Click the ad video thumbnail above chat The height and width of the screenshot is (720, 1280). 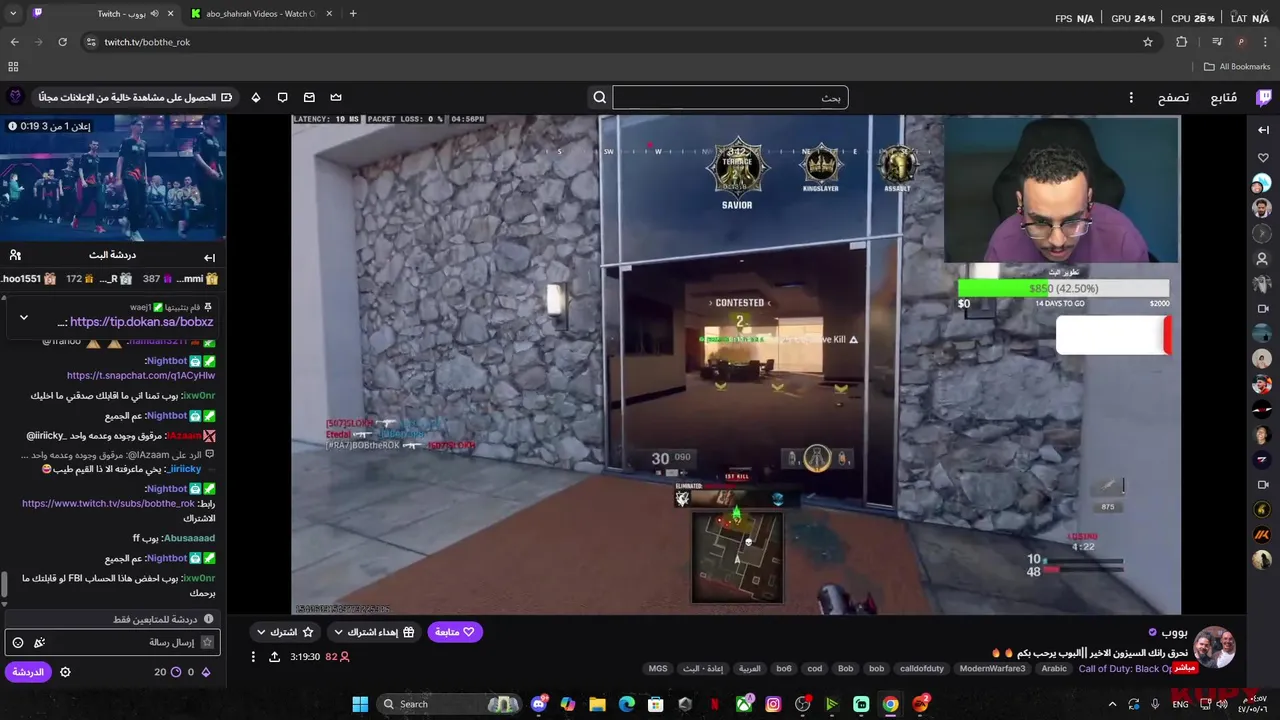(113, 178)
